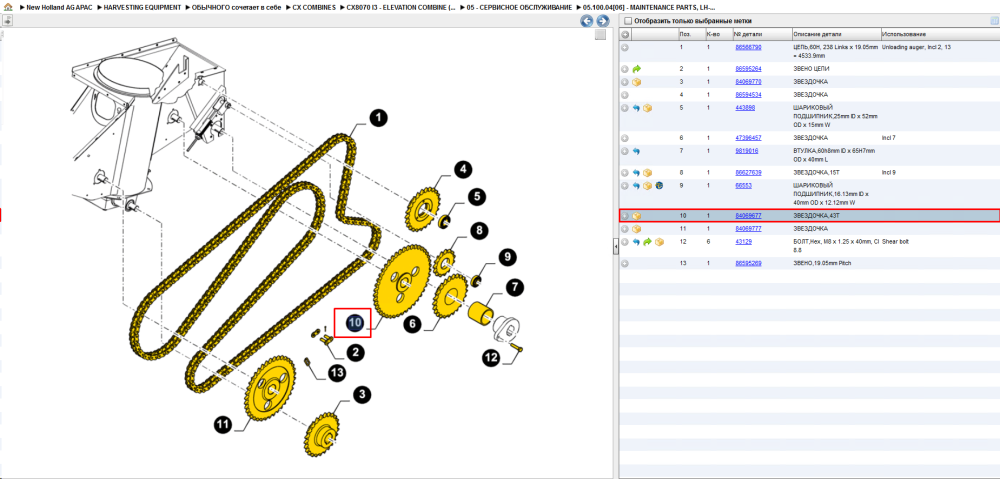
Task: Open '05 - СЕРВИСНОЕ ОБСЛУЖИВАНИЕ' breadcrumb
Action: 518,7
